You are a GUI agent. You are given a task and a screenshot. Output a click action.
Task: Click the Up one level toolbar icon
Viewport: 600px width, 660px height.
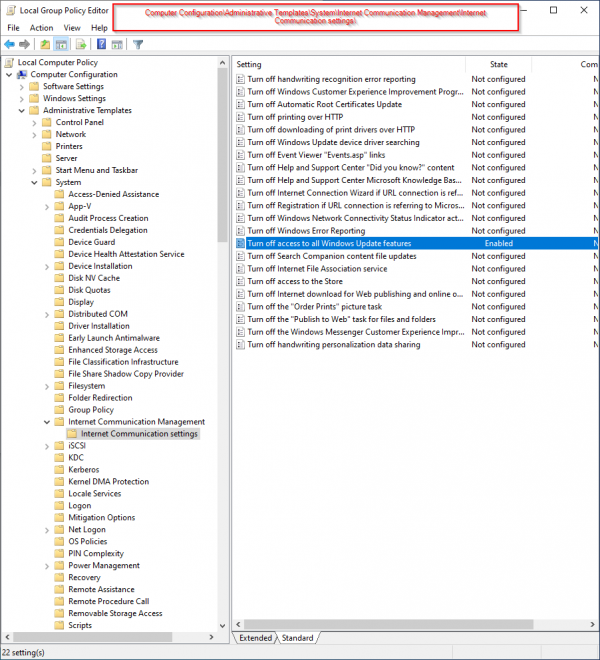coord(45,44)
